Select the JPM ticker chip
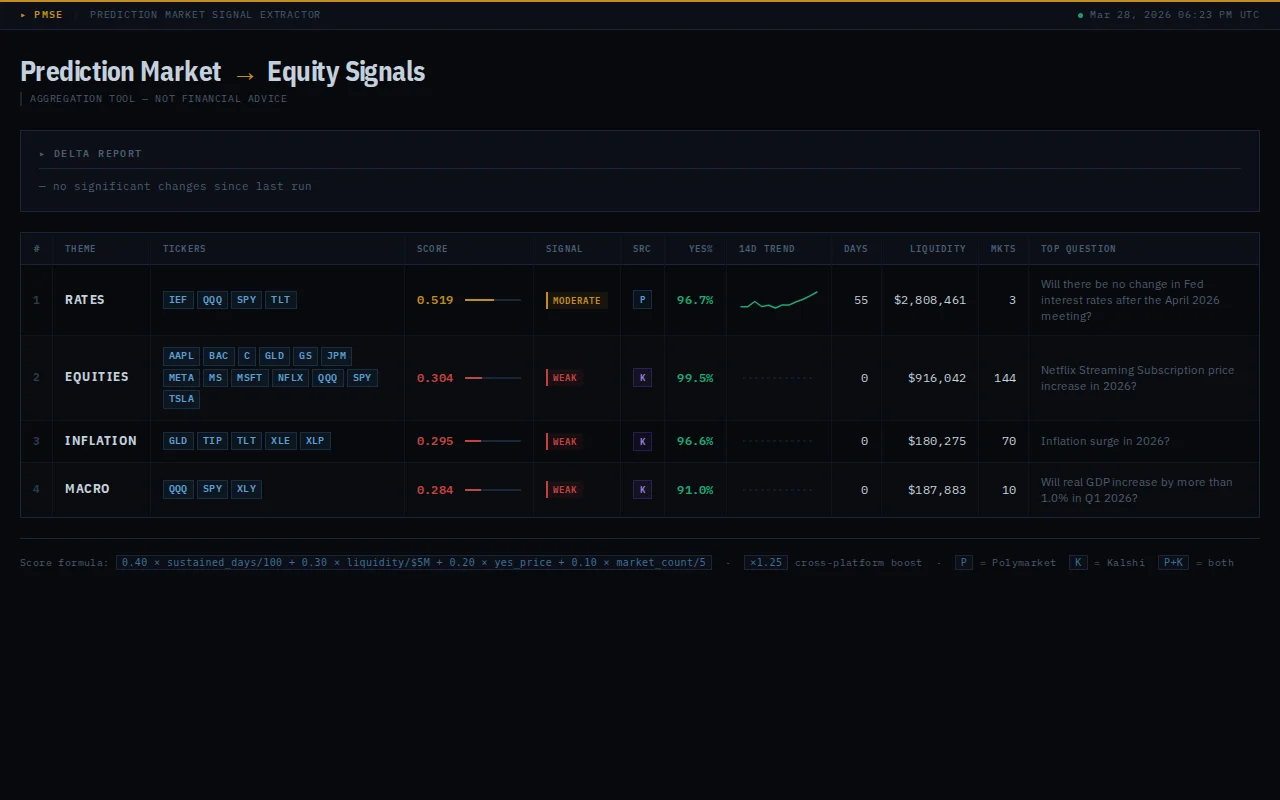The height and width of the screenshot is (800, 1280). 337,356
